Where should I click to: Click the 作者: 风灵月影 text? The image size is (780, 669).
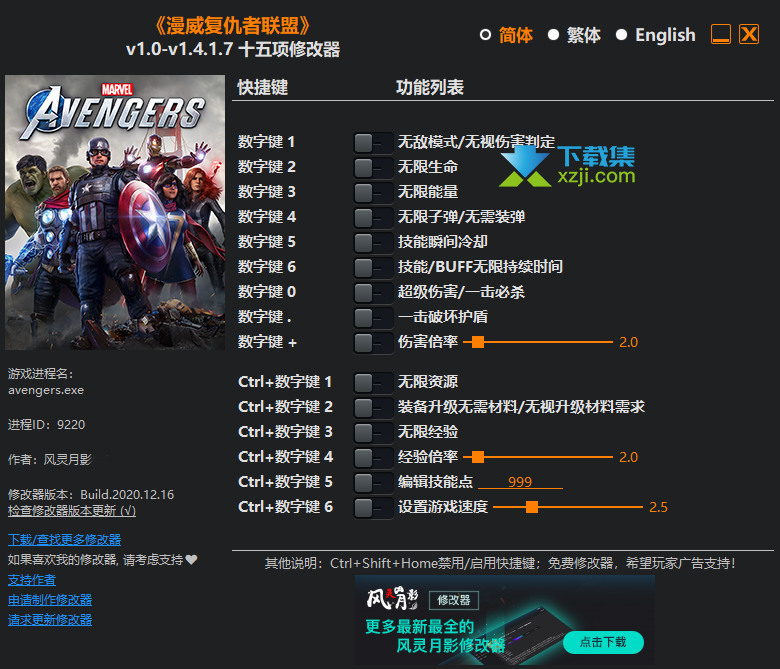pos(50,460)
